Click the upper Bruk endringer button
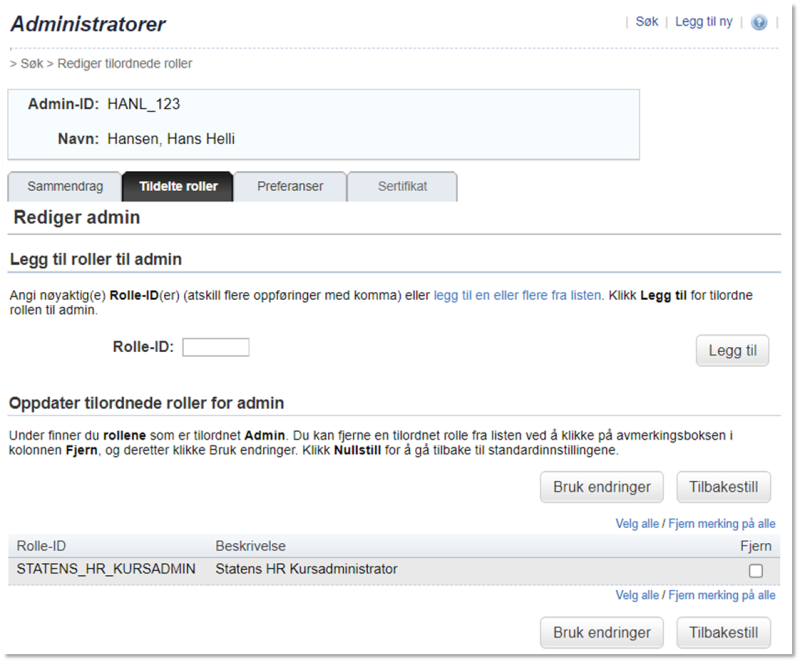 pos(602,487)
